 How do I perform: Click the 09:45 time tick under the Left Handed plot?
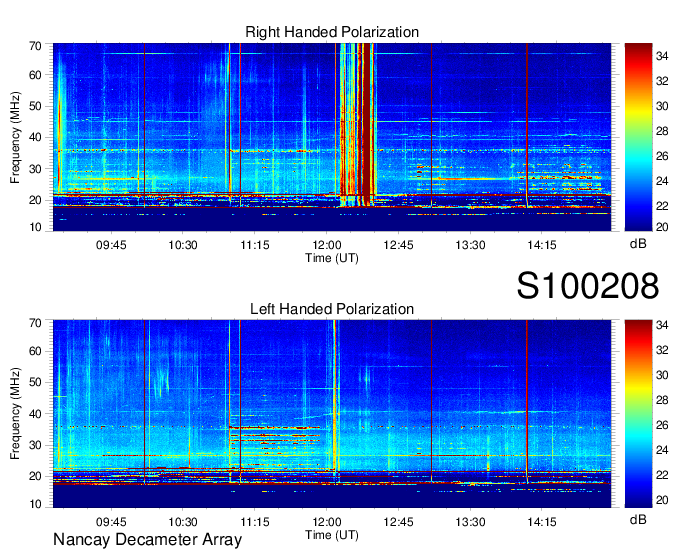coord(111,522)
